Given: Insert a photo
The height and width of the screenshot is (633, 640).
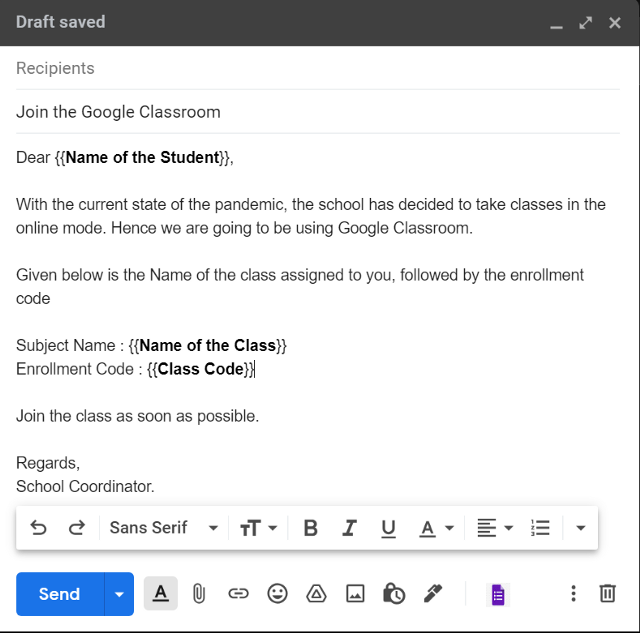Looking at the screenshot, I should coord(356,593).
